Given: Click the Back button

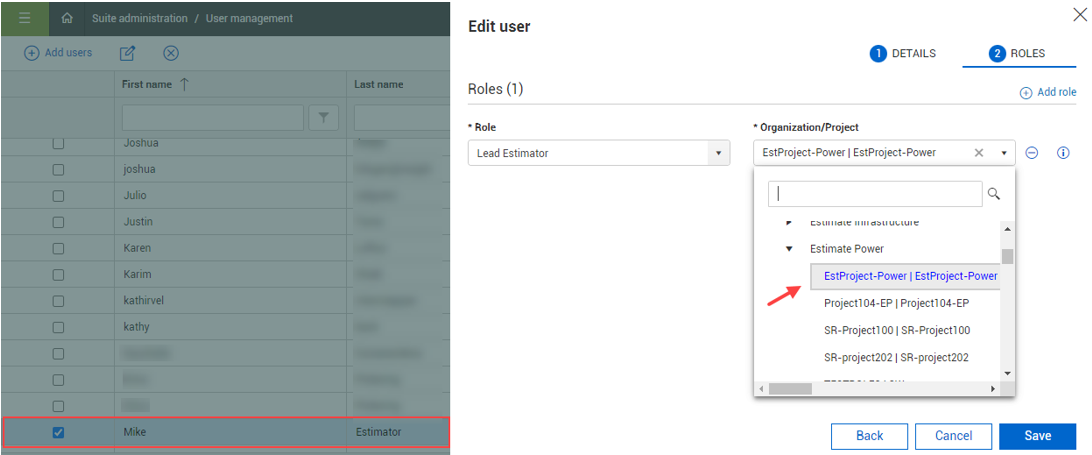Looking at the screenshot, I should point(869,436).
